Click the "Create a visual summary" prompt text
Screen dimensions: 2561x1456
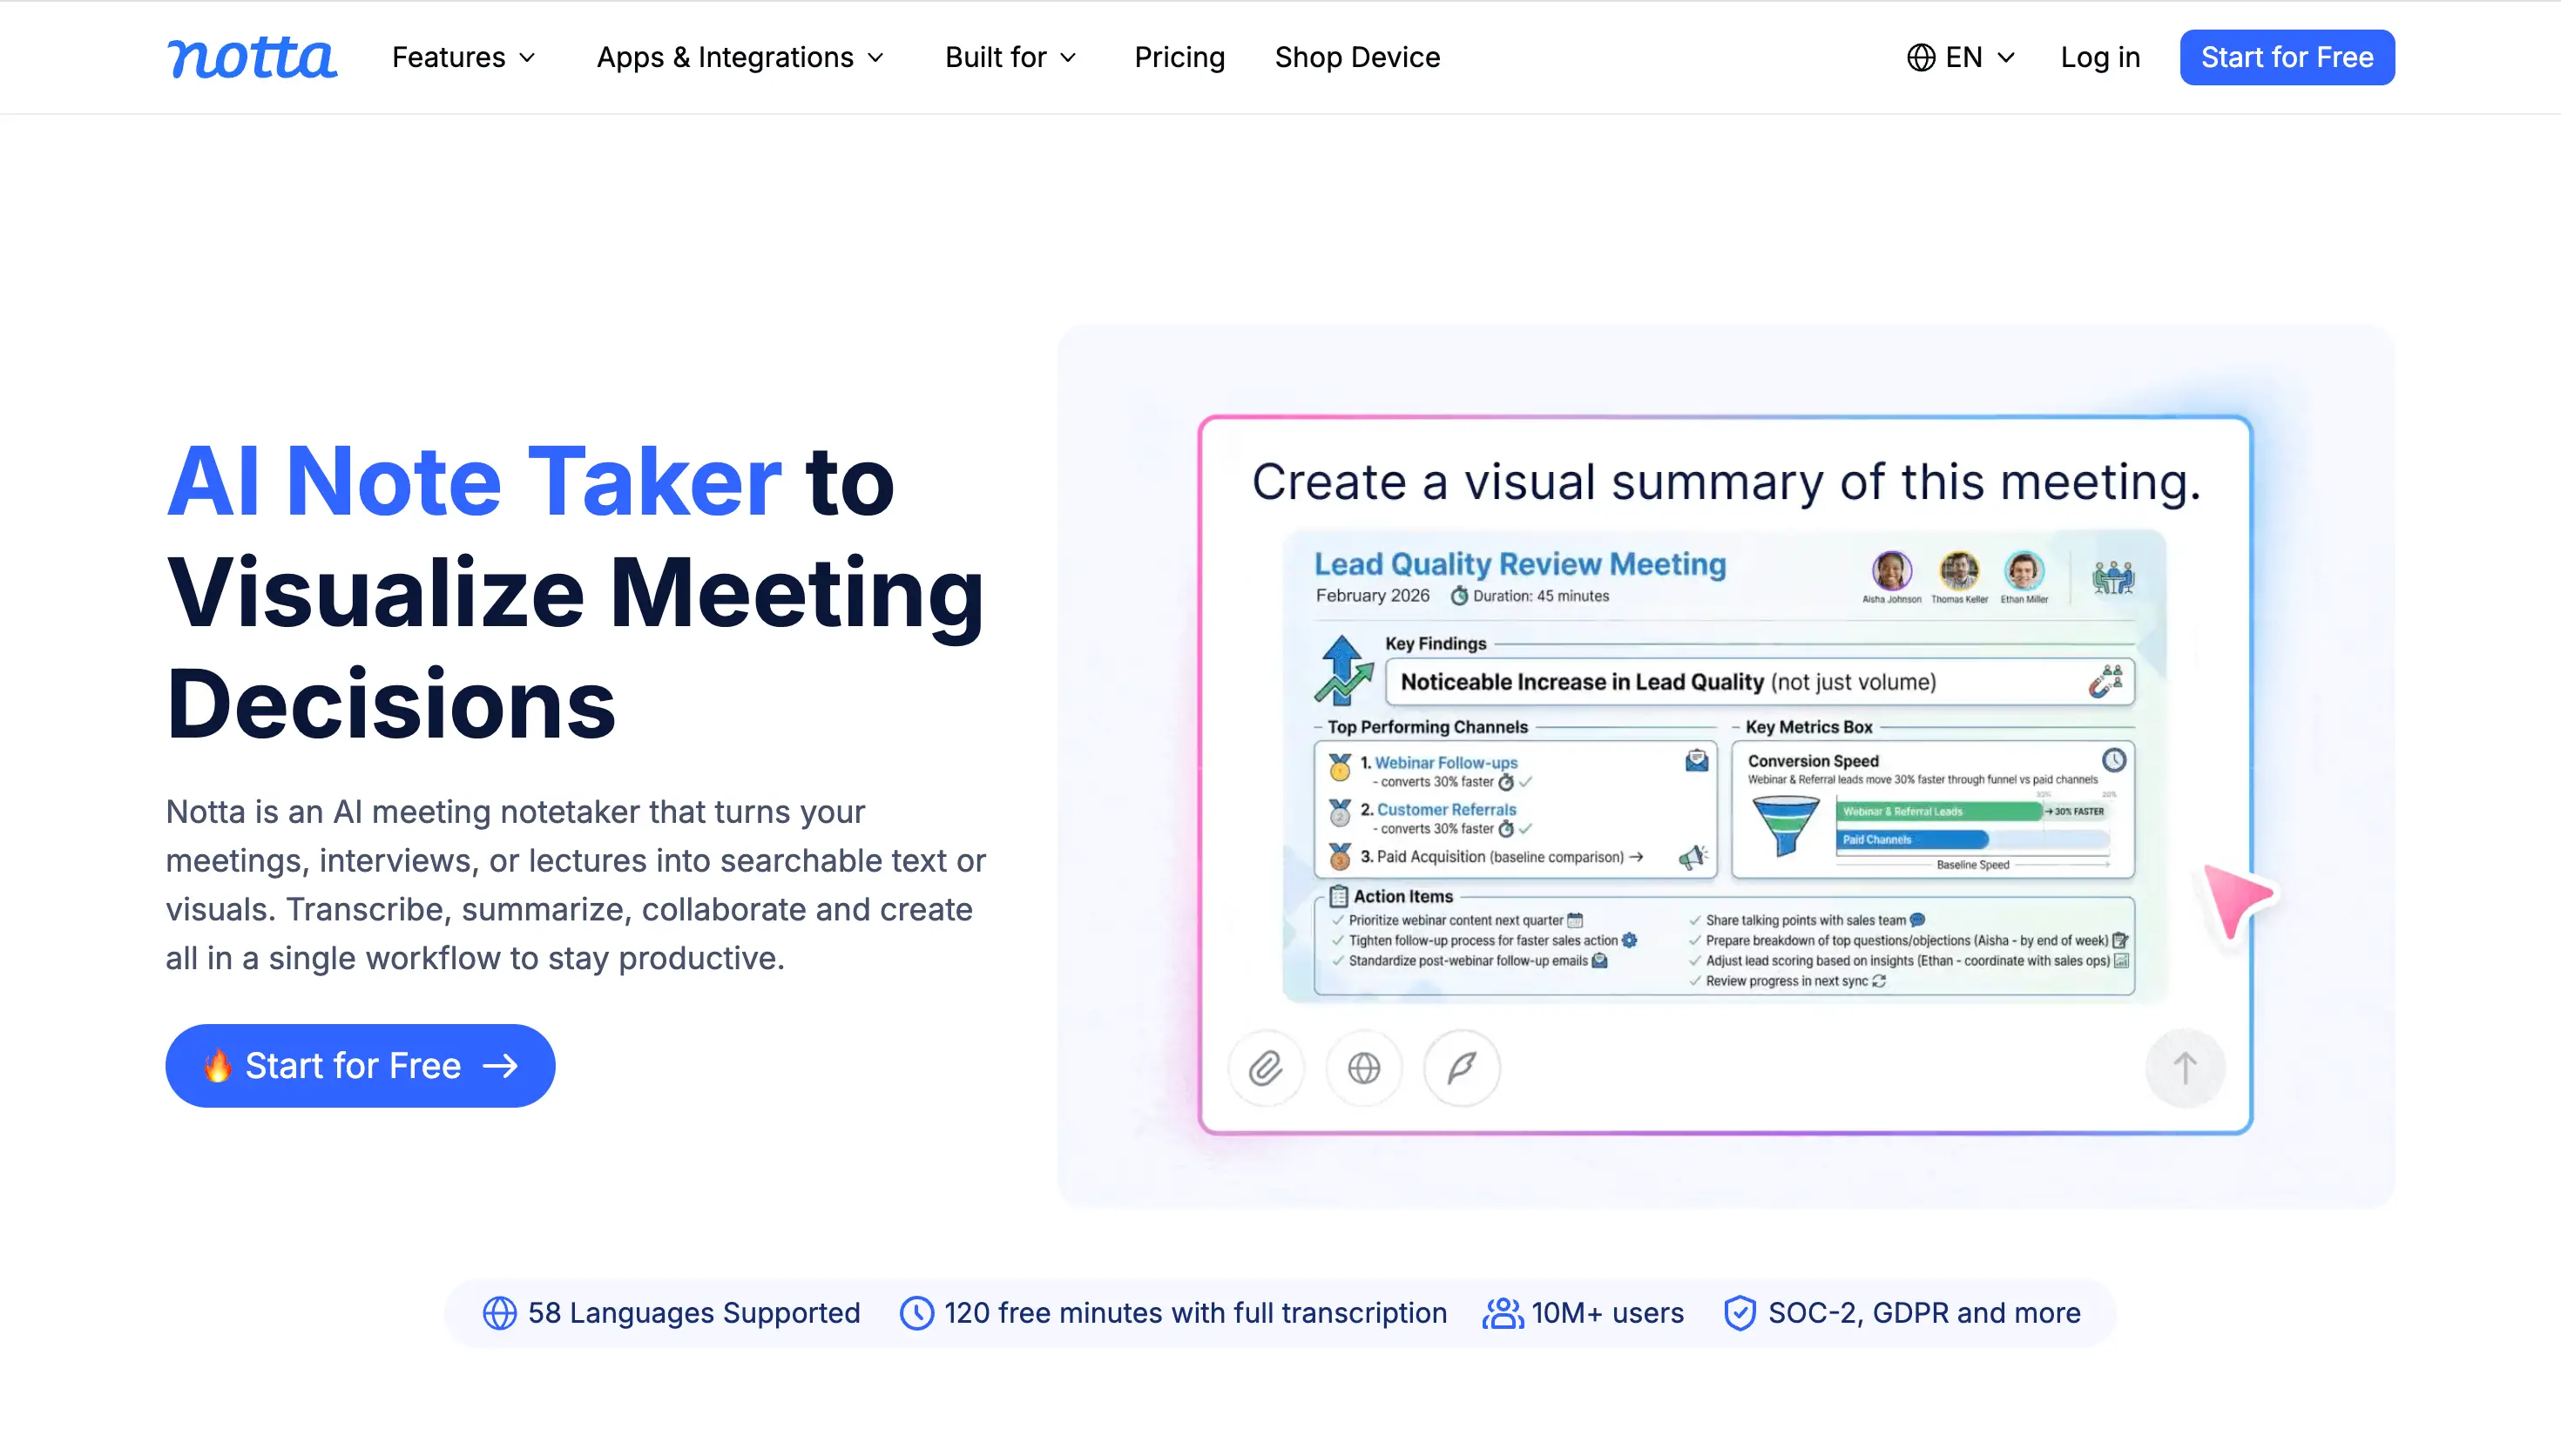pos(1726,482)
